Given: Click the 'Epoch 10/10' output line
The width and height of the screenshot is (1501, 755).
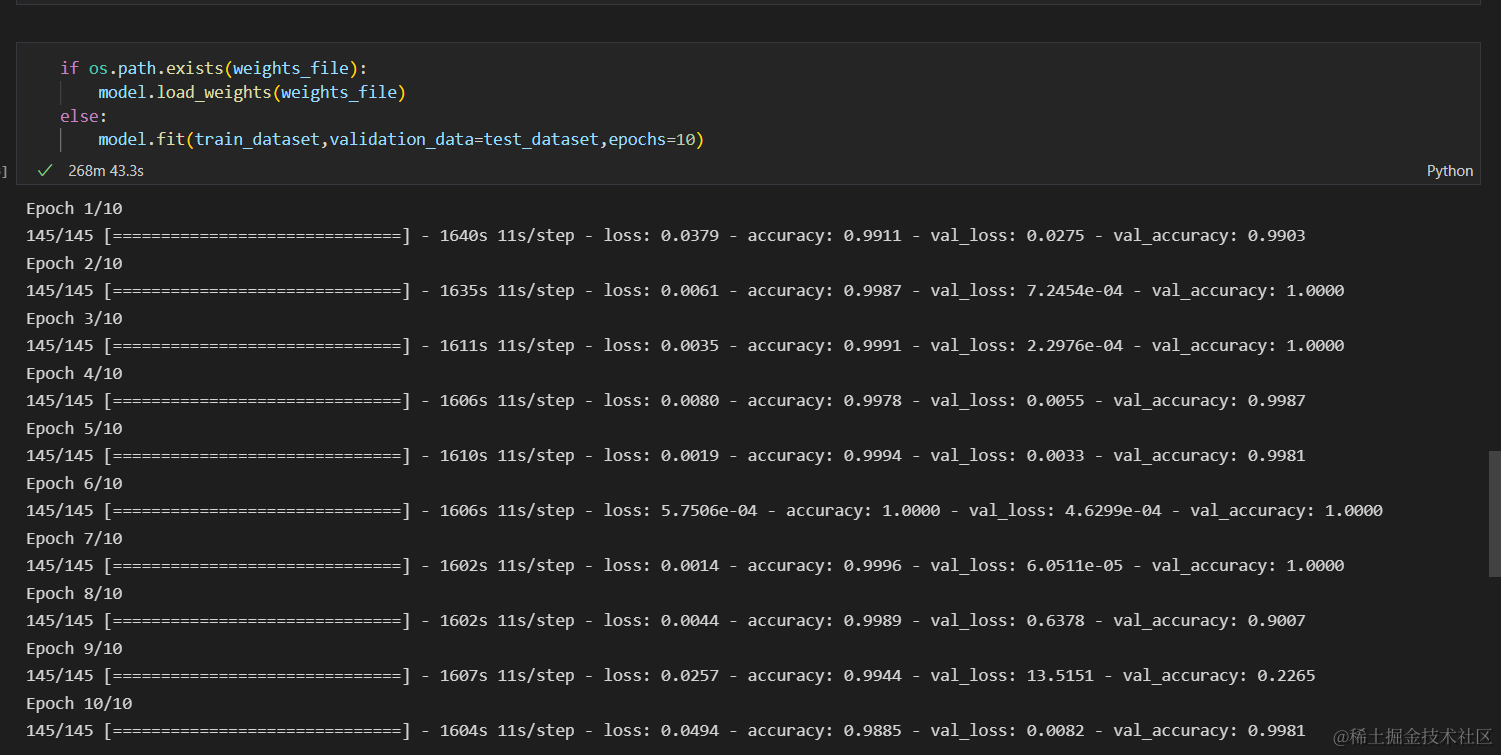Looking at the screenshot, I should [79, 703].
